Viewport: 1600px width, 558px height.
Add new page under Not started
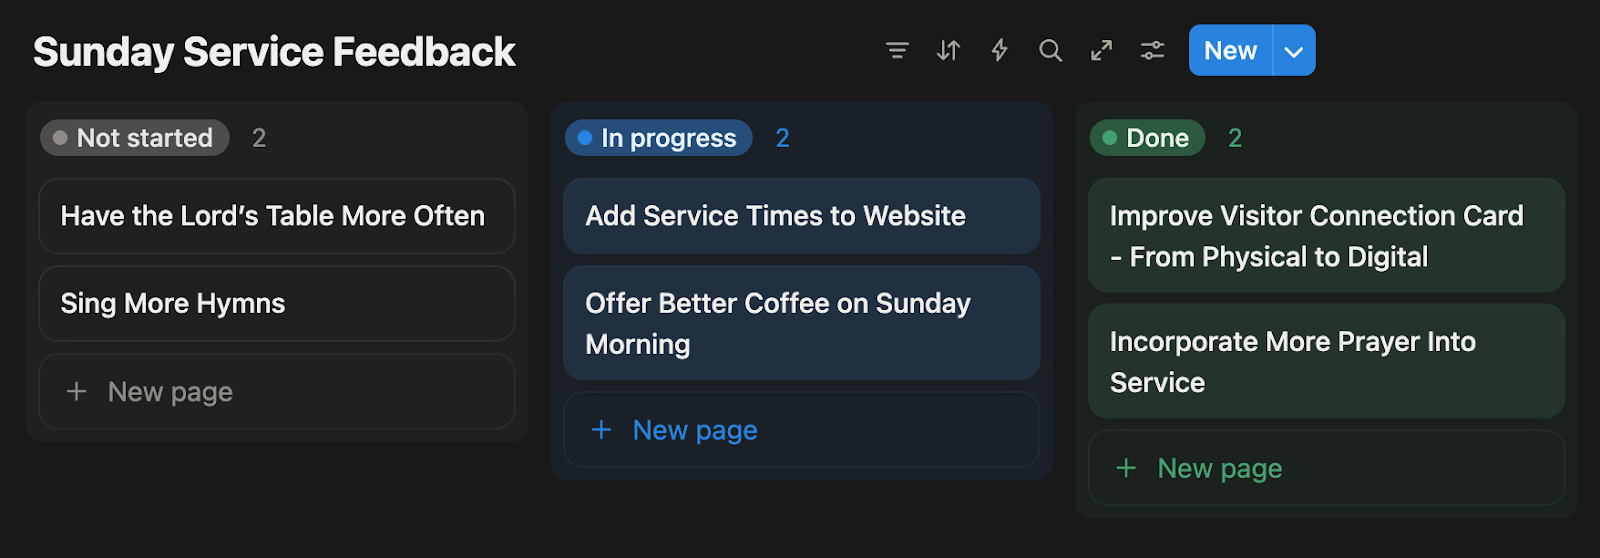(x=277, y=392)
